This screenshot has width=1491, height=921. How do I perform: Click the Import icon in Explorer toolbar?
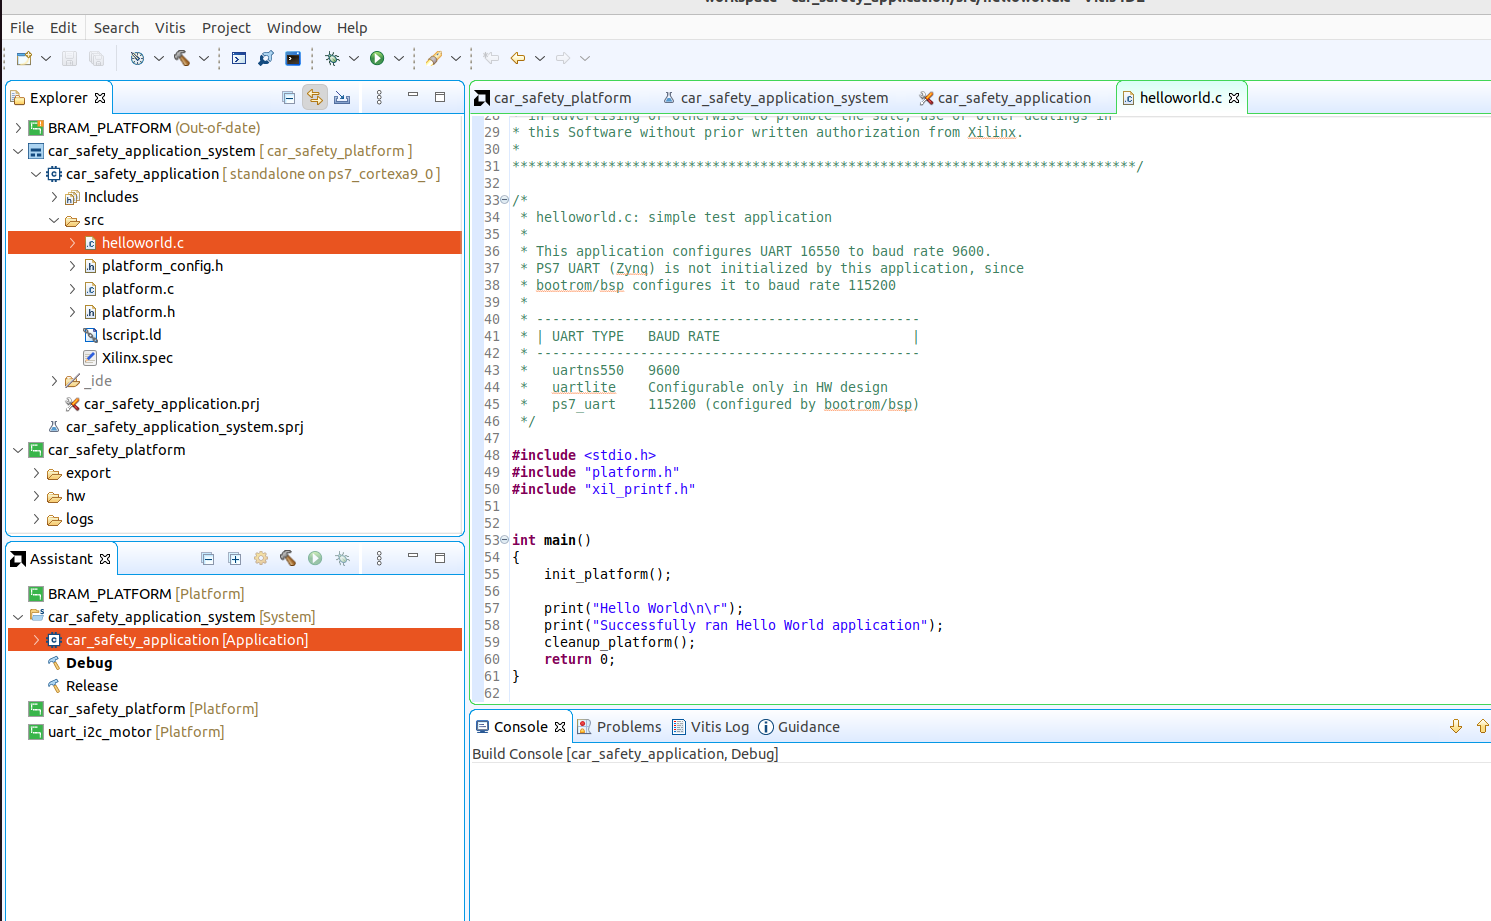pos(342,97)
